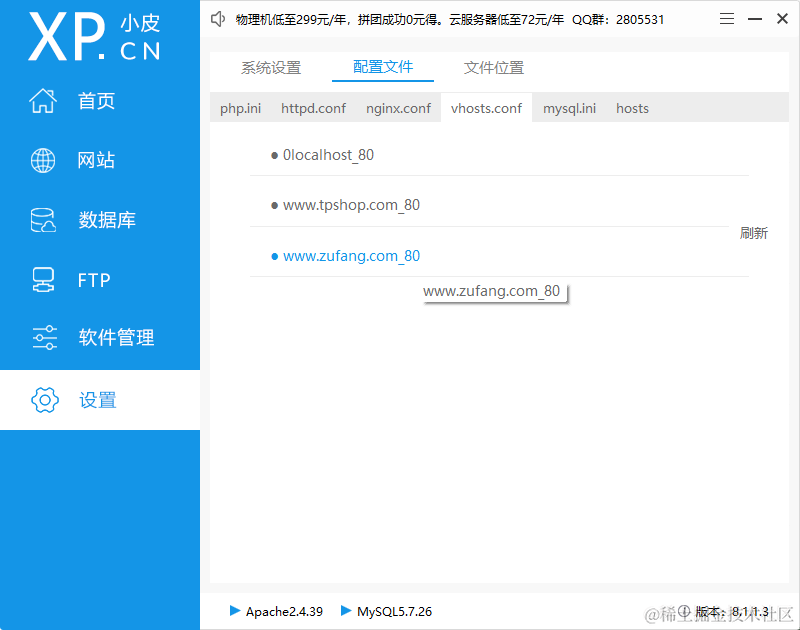Image resolution: width=800 pixels, height=630 pixels.
Task: Open the hamburger menu at top right
Action: point(727,18)
